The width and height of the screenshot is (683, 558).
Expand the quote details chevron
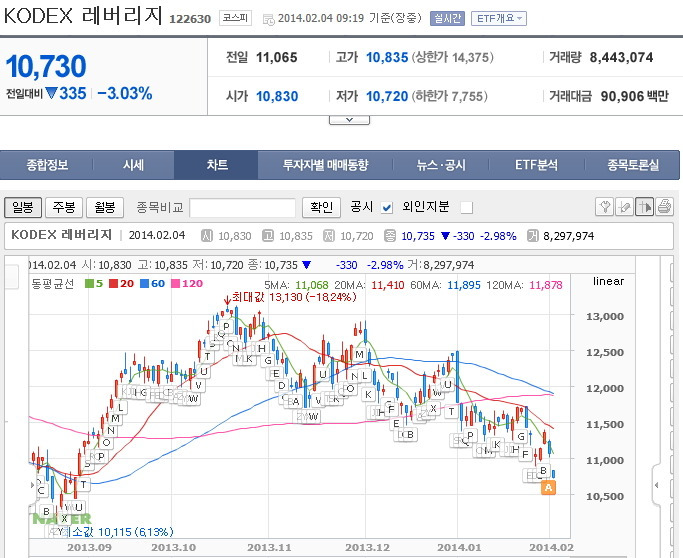click(x=349, y=120)
